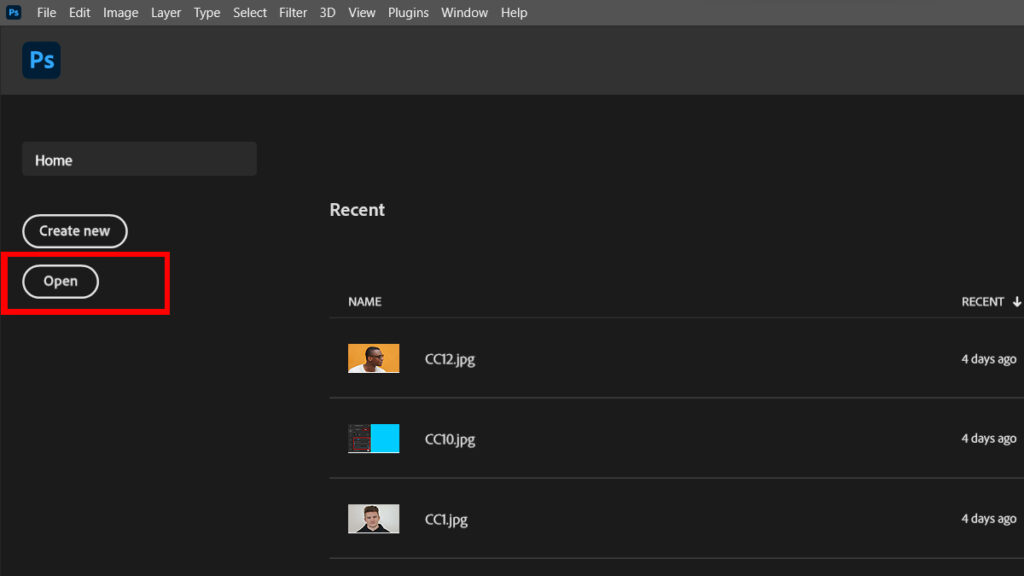Open the CC10.jpg thumbnail image

pyautogui.click(x=373, y=439)
